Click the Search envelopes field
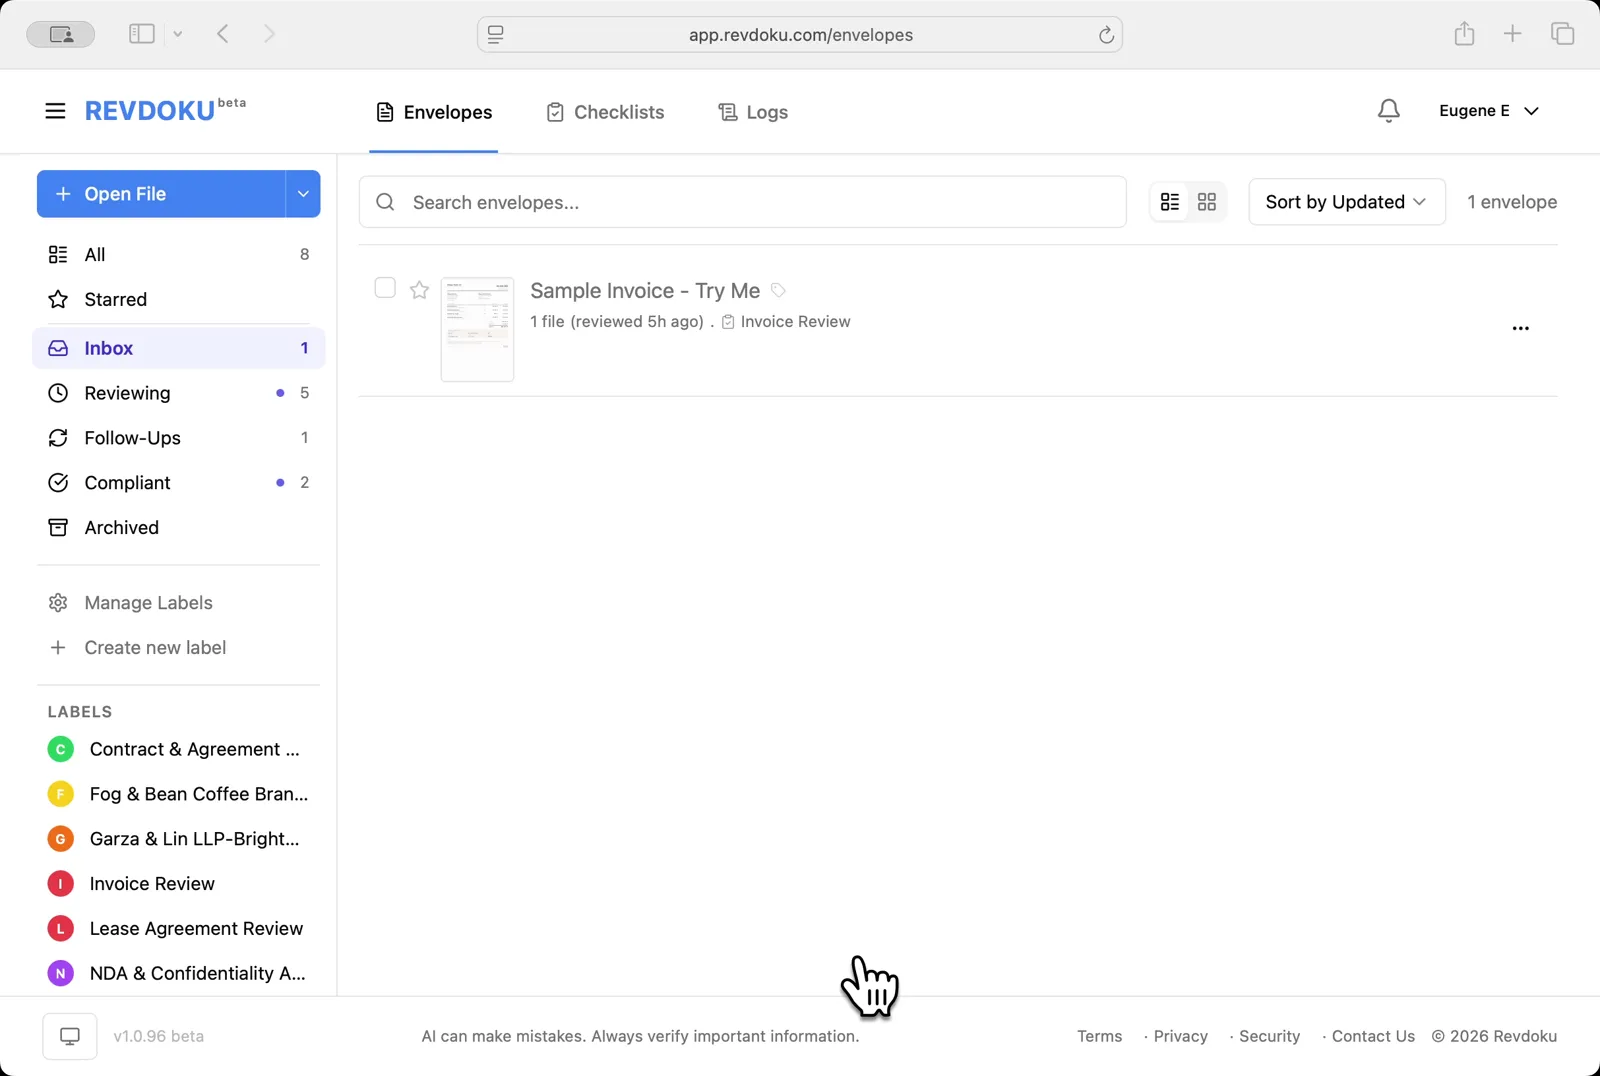1600x1076 pixels. [x=742, y=202]
